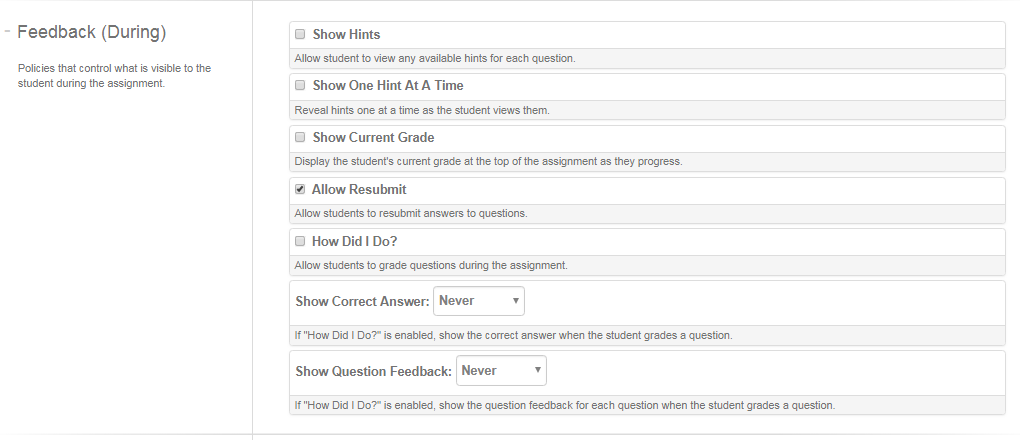This screenshot has height=440, width=1020.
Task: Enable the Show One Hint At A Time checkbox
Action: click(300, 86)
